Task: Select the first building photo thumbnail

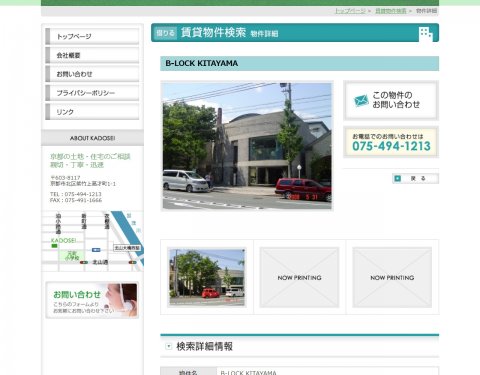Action: click(x=207, y=277)
